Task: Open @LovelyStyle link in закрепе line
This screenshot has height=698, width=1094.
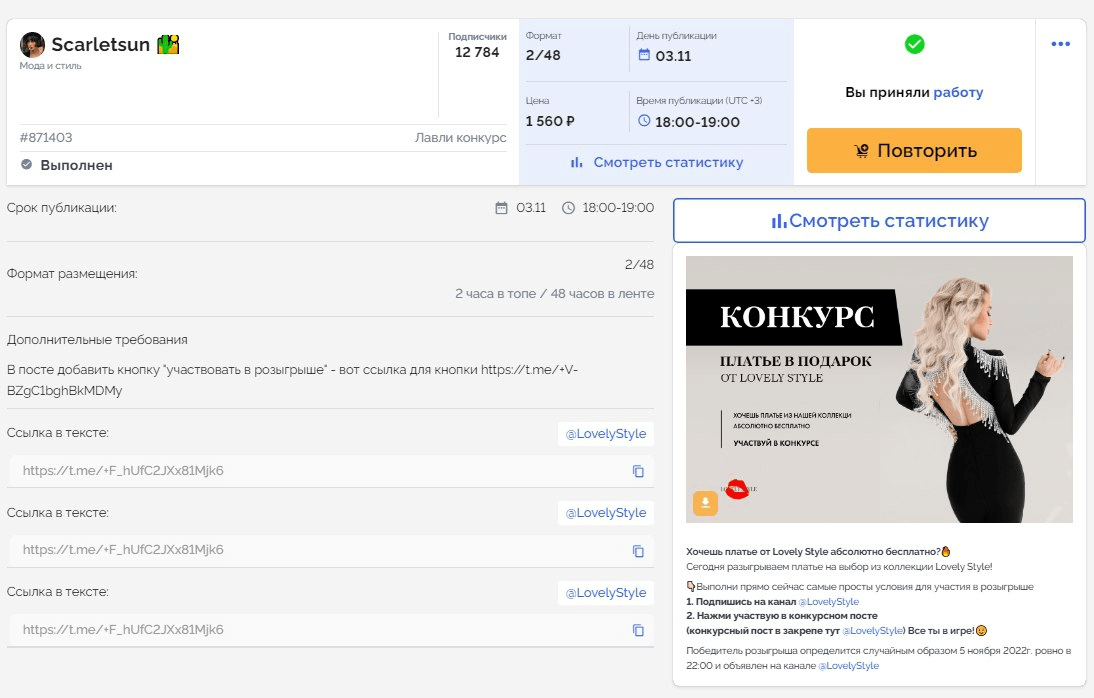Action: (873, 630)
